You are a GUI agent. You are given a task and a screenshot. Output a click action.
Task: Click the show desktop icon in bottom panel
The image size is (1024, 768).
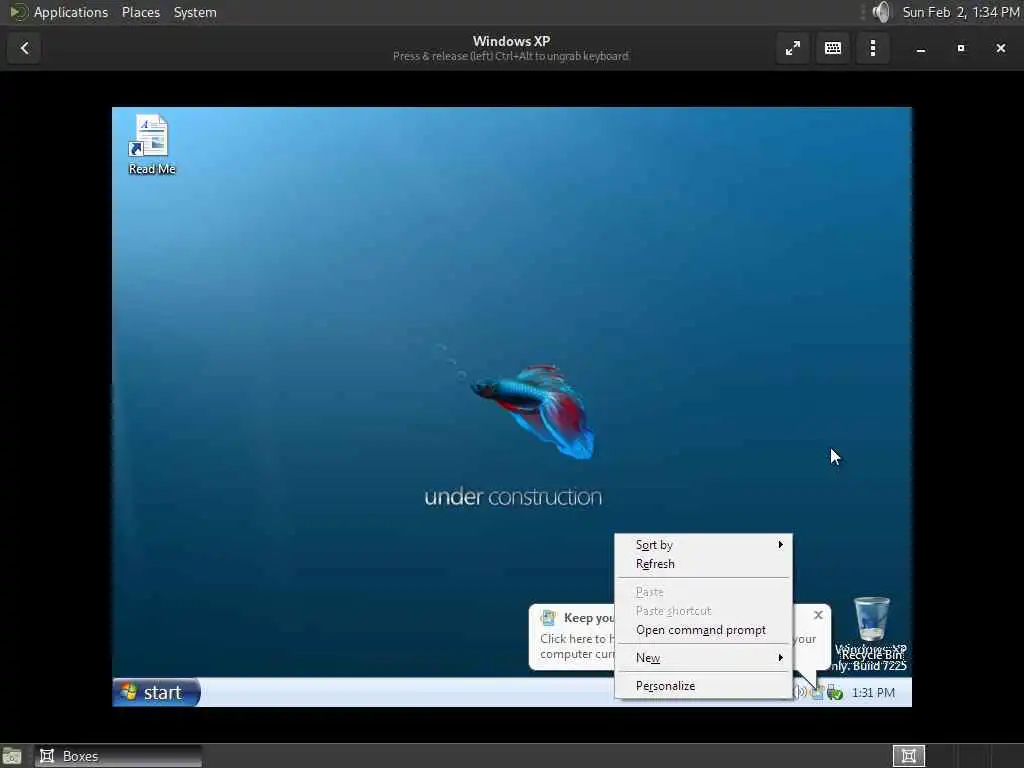(12, 757)
